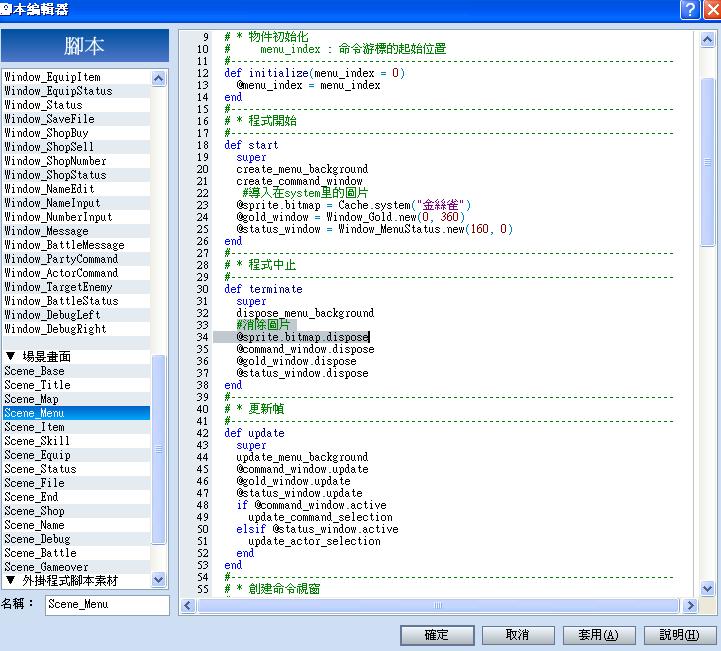Select the Scene_Shop script

click(x=76, y=511)
